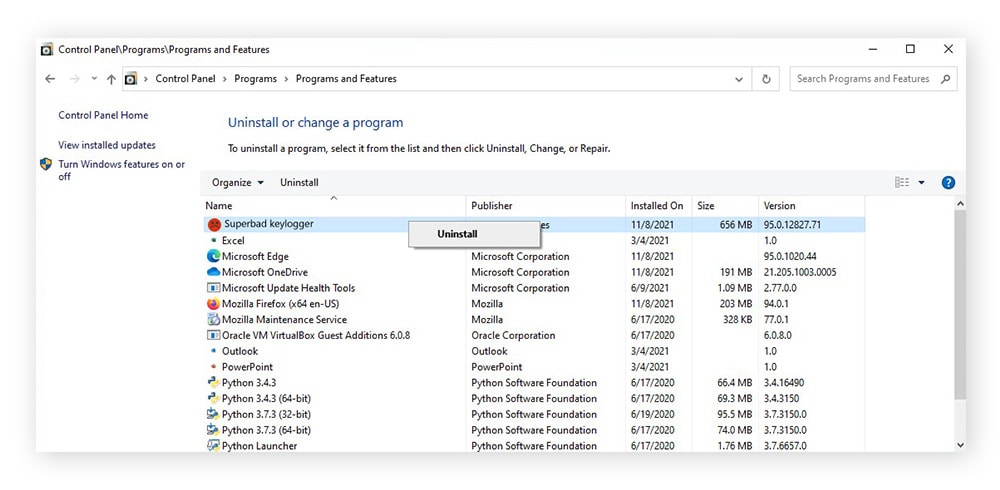The image size is (1000, 490).
Task: Click the Mozilla Maintenance Service icon
Action: pyautogui.click(x=214, y=320)
